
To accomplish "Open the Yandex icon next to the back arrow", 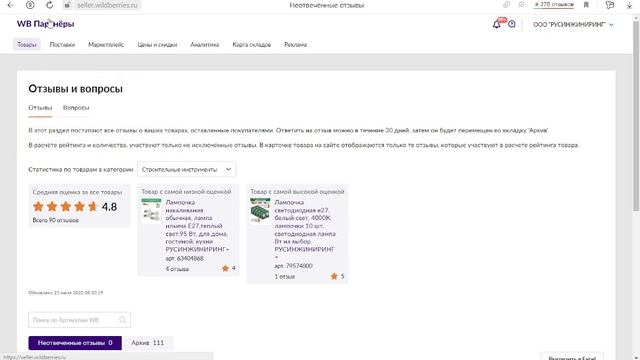I will click(x=30, y=5).
